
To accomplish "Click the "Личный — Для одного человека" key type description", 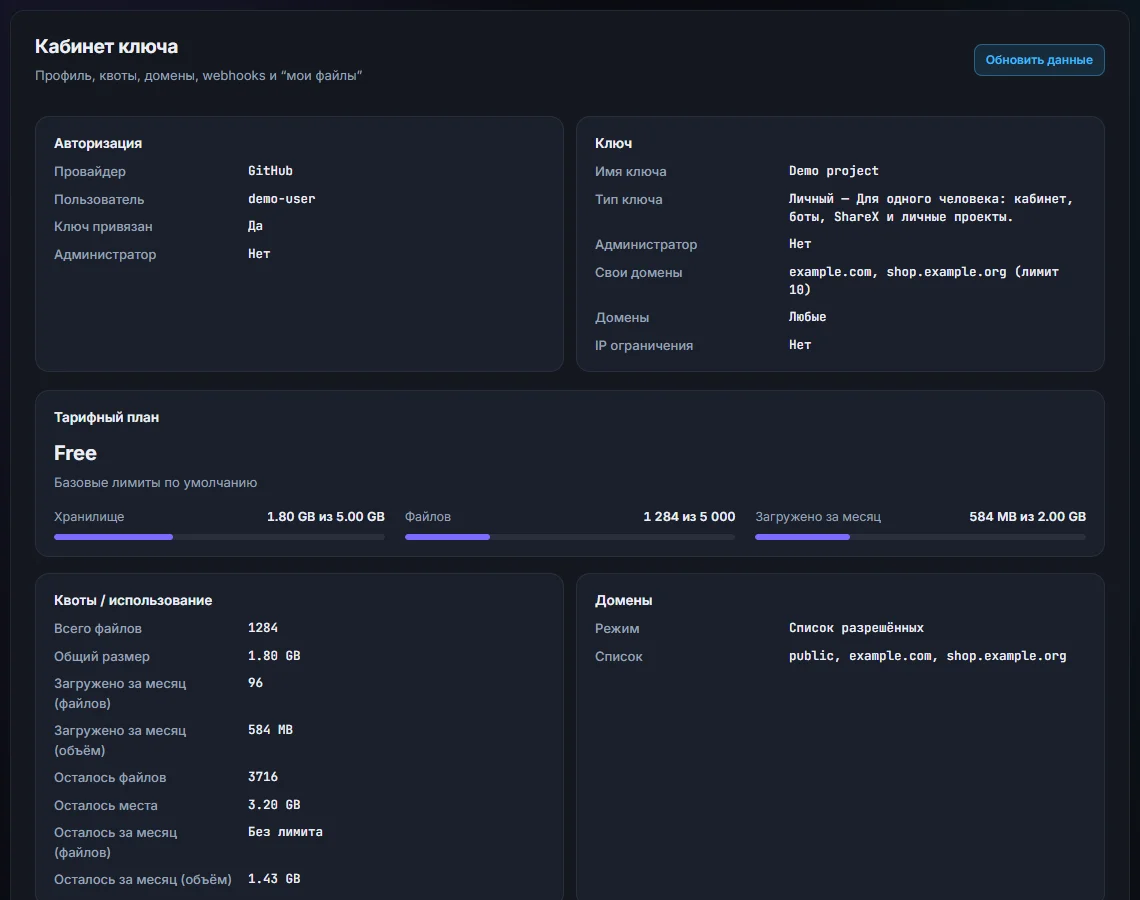I will (x=931, y=208).
